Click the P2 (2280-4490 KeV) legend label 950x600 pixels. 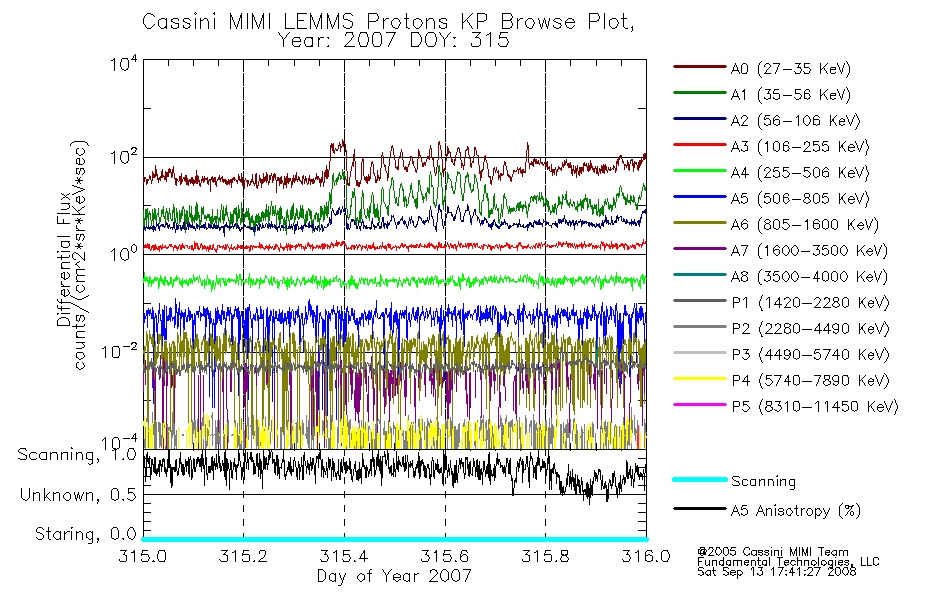[810, 329]
